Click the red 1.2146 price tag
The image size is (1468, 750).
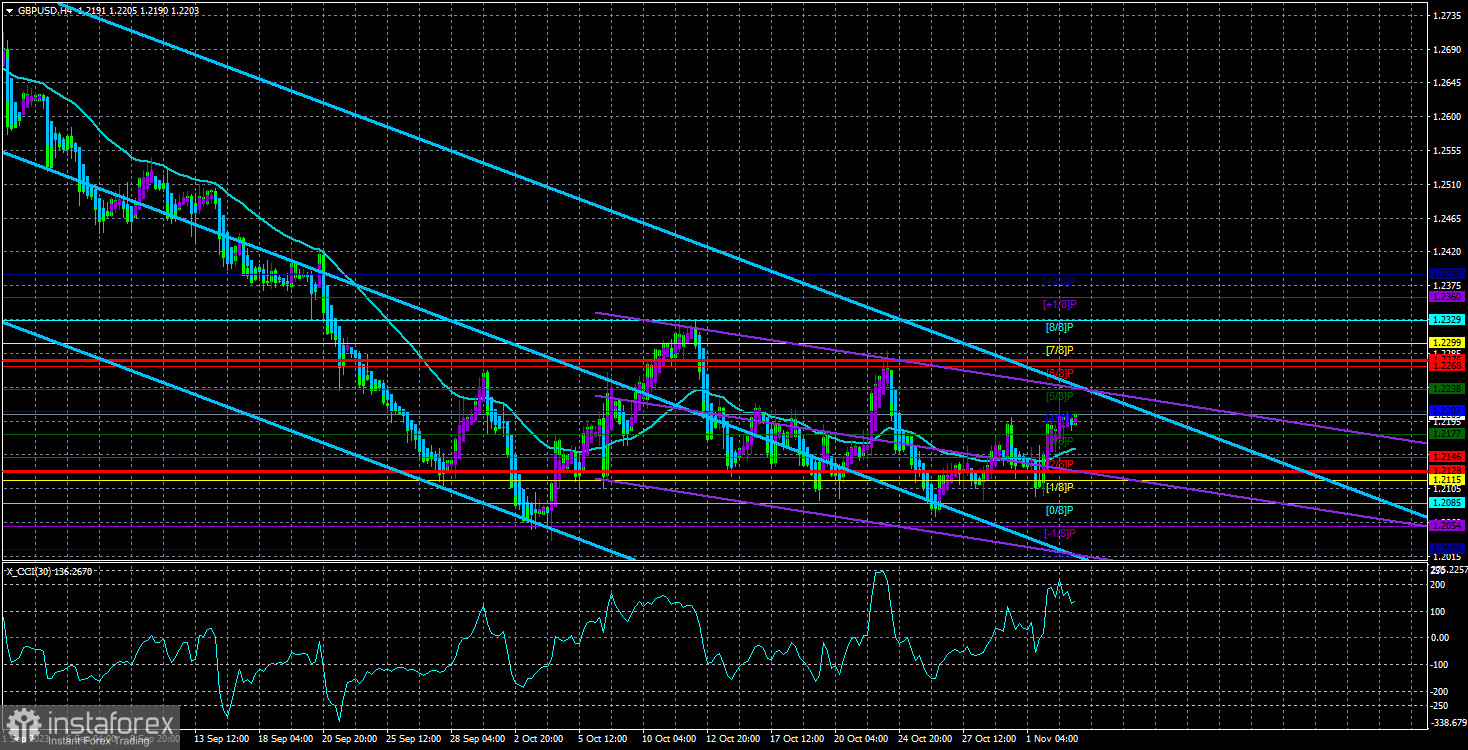point(1448,456)
